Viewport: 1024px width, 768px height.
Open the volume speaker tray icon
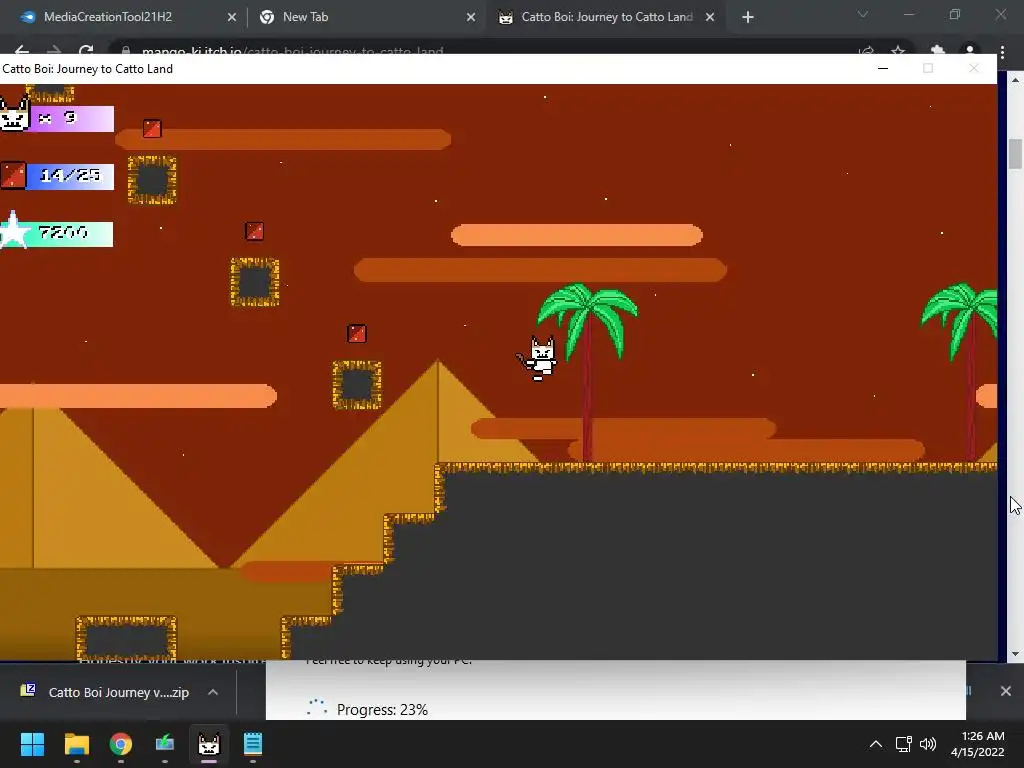coord(928,744)
